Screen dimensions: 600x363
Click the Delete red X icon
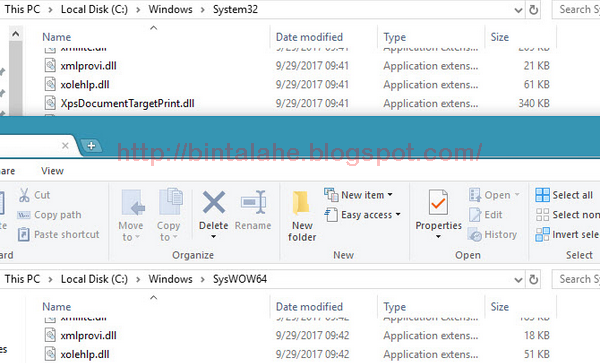click(x=214, y=202)
